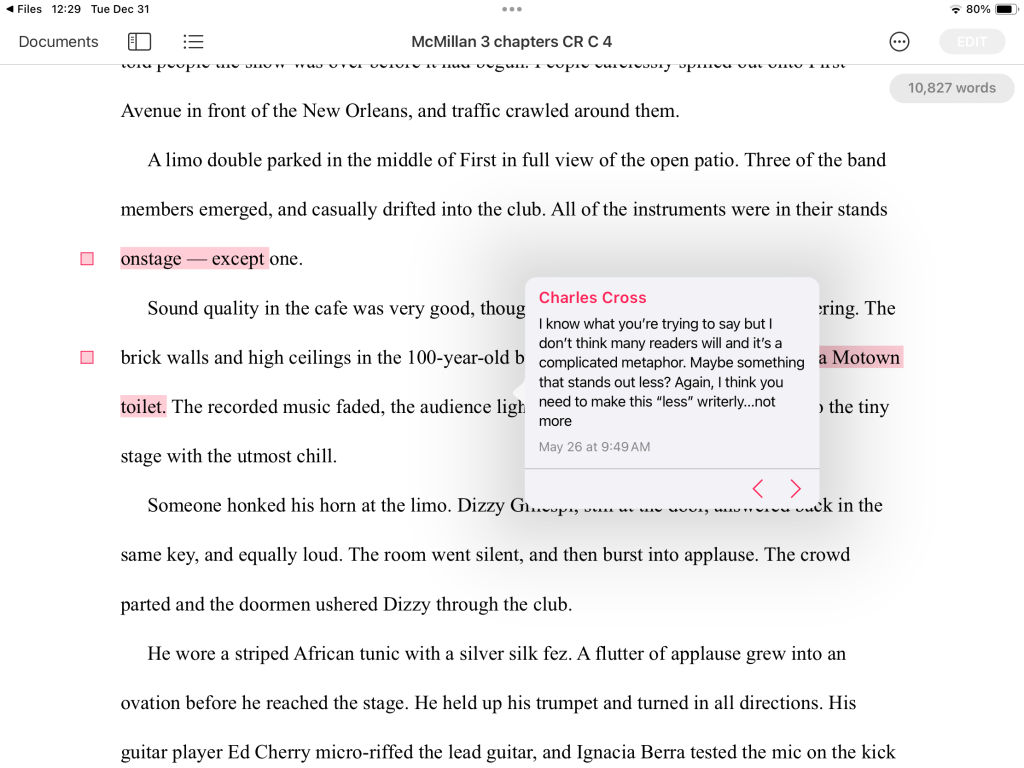This screenshot has height=768, width=1024.
Task: Tap the comment timestamp May 26 at 9:49 AM
Action: point(594,446)
